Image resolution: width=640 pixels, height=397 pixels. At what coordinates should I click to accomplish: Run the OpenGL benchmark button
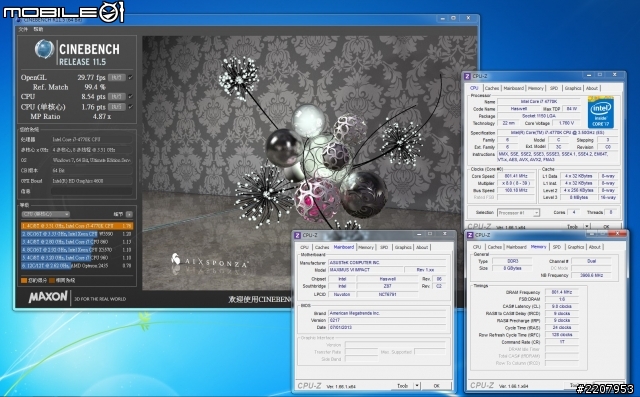(116, 77)
